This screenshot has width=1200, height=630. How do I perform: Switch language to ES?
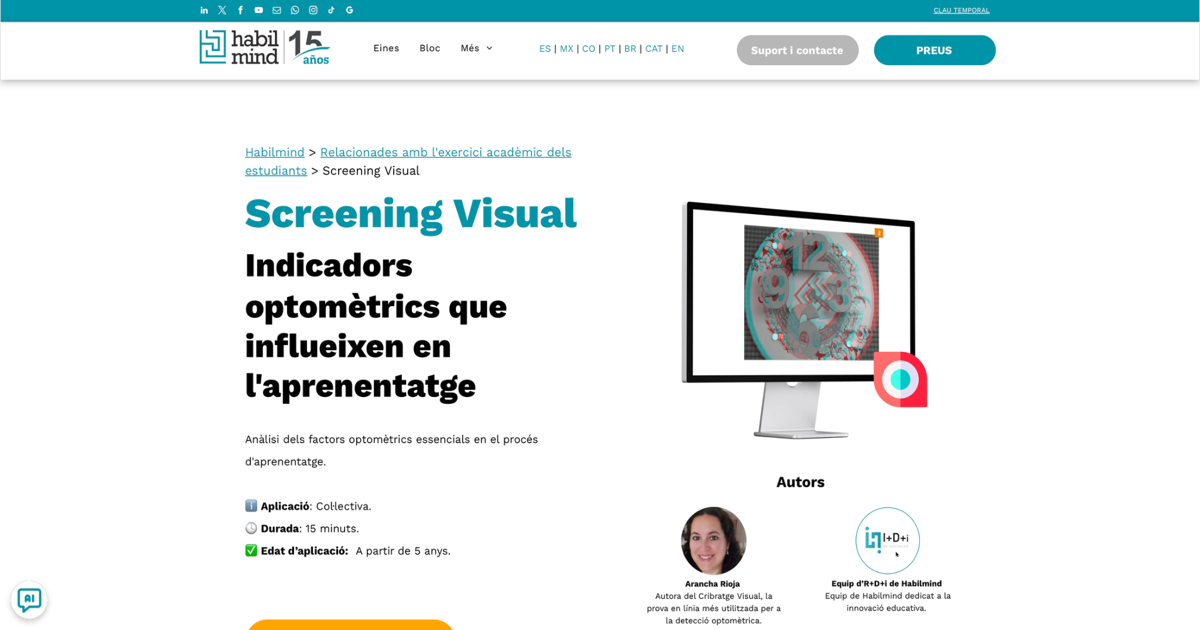tap(545, 48)
